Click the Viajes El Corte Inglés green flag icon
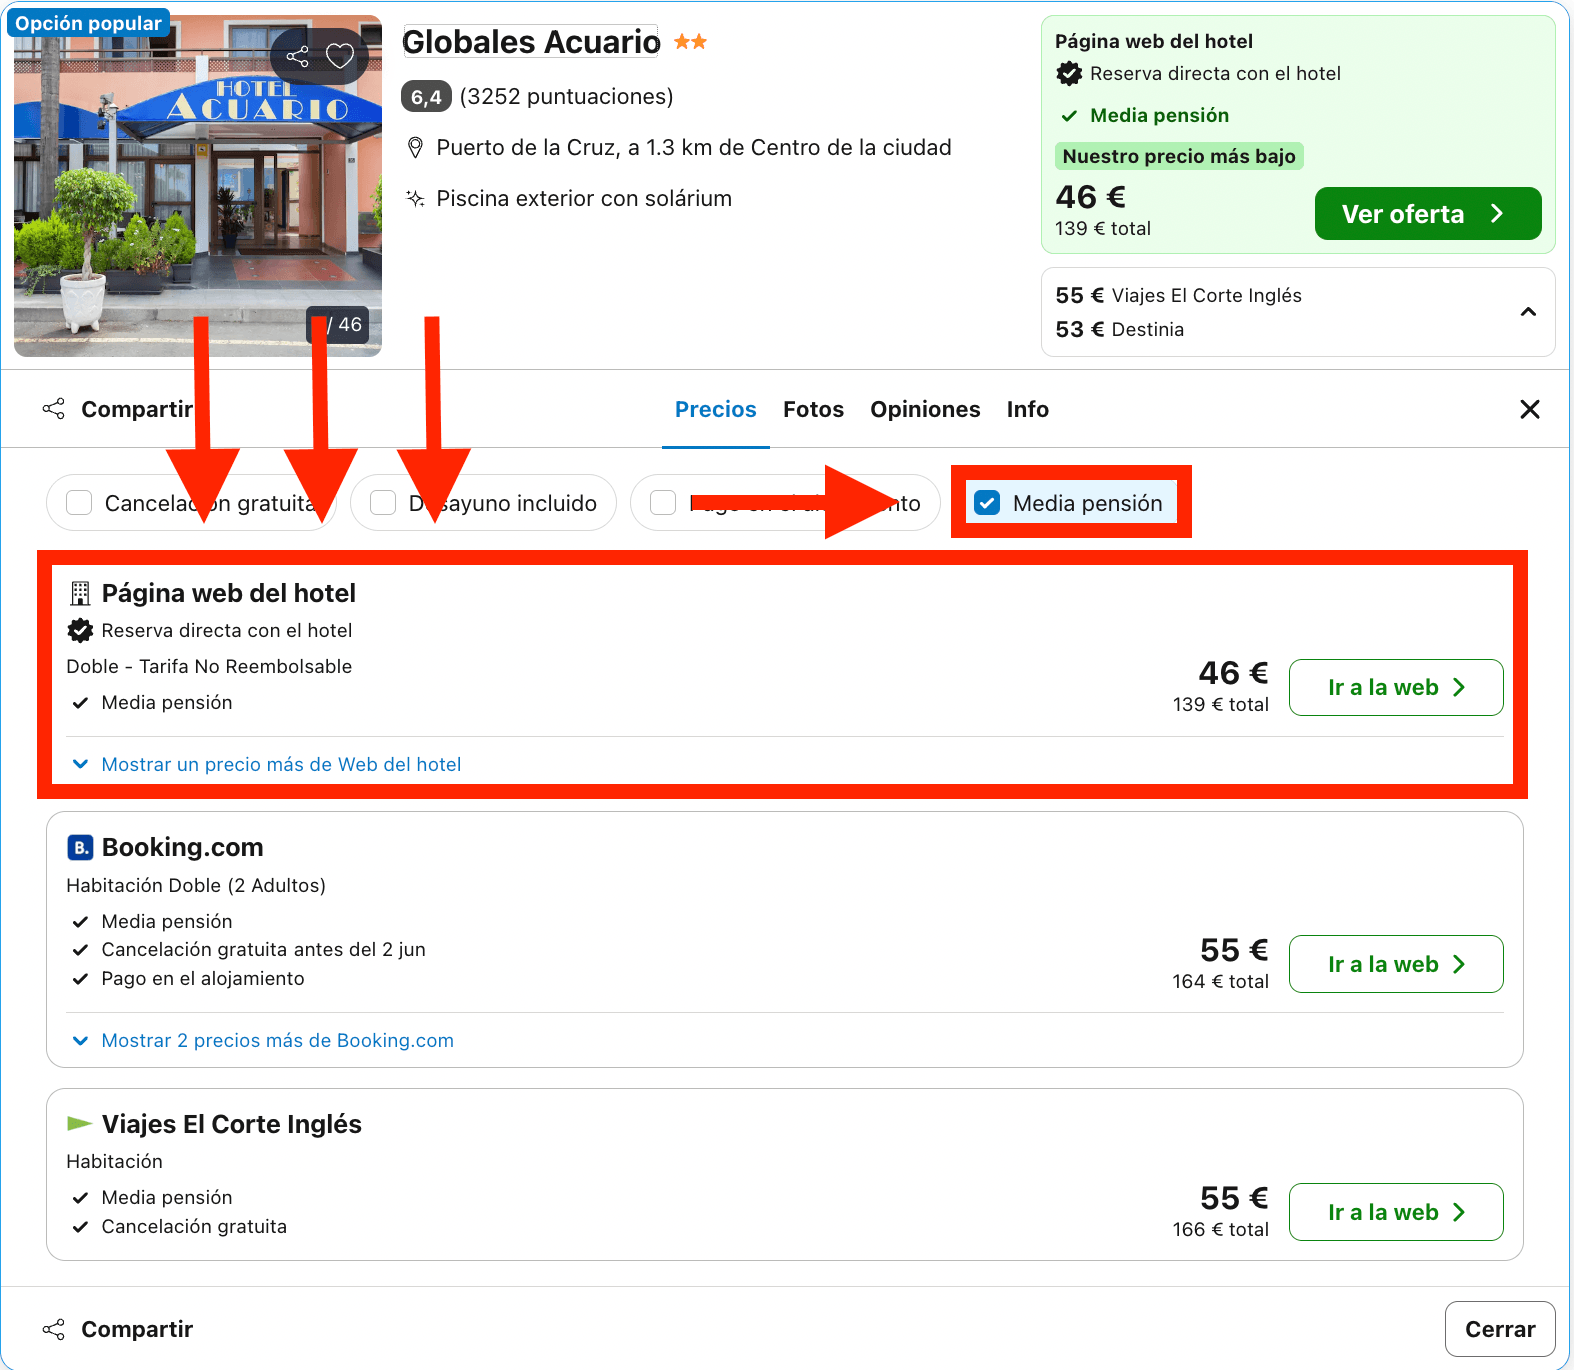Screen dimensions: 1574x1370 (79, 1123)
